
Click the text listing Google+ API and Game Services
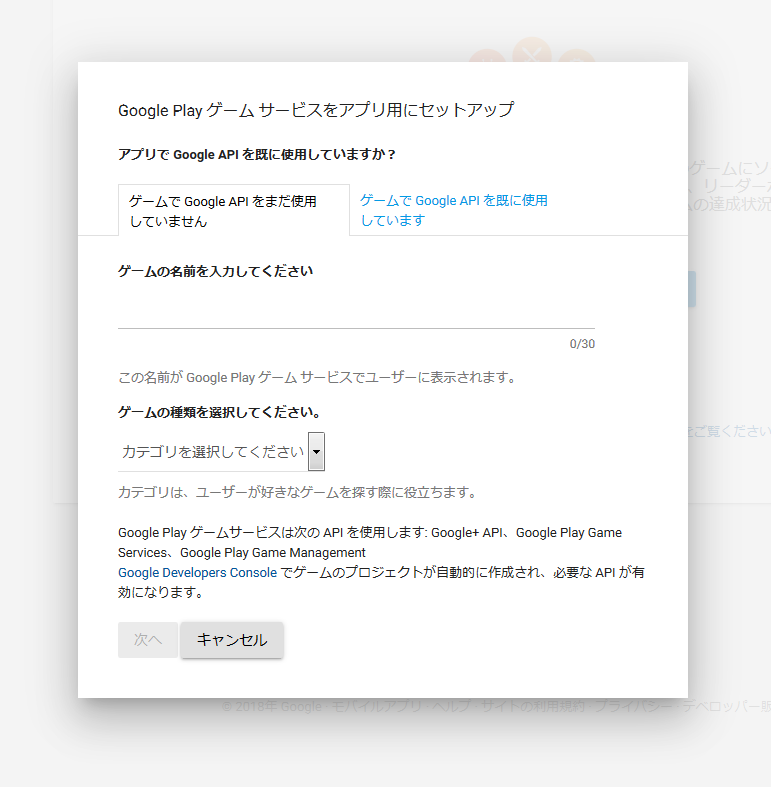(370, 543)
